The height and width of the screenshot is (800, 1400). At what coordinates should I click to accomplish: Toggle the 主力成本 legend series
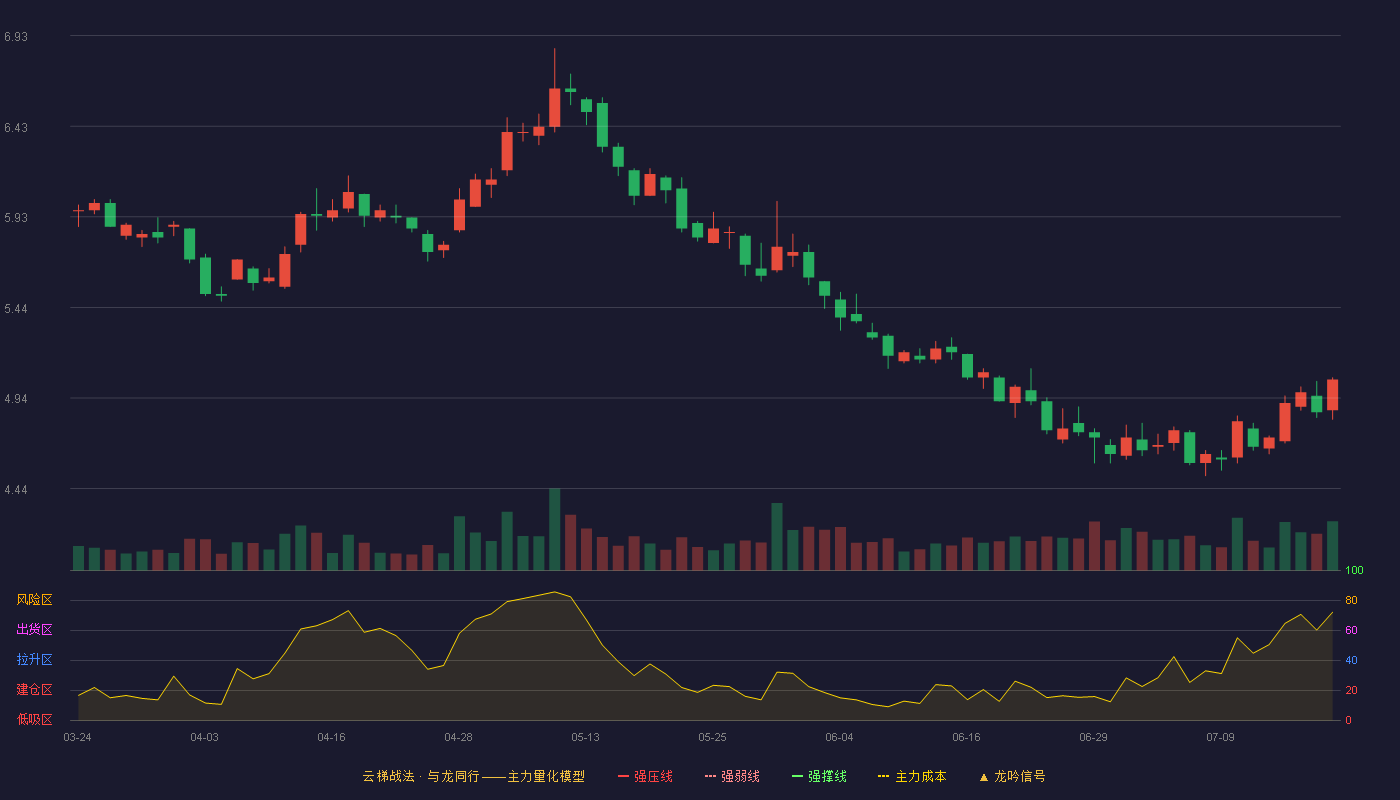(912, 776)
